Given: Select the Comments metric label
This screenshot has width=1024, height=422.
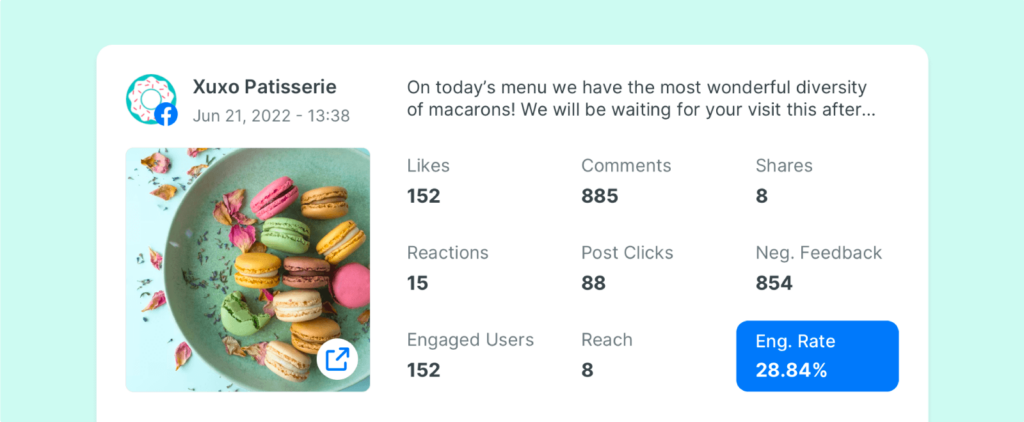Looking at the screenshot, I should [626, 166].
